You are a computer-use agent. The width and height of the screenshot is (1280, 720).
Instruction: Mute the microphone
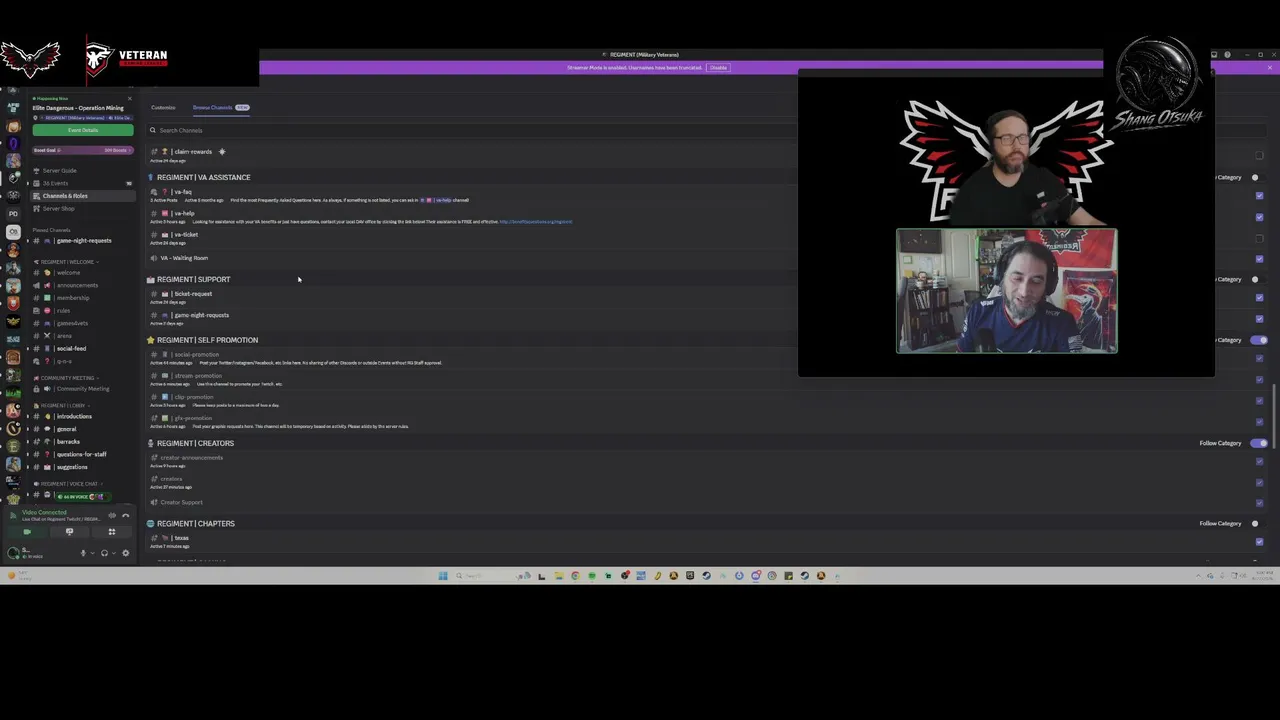83,553
